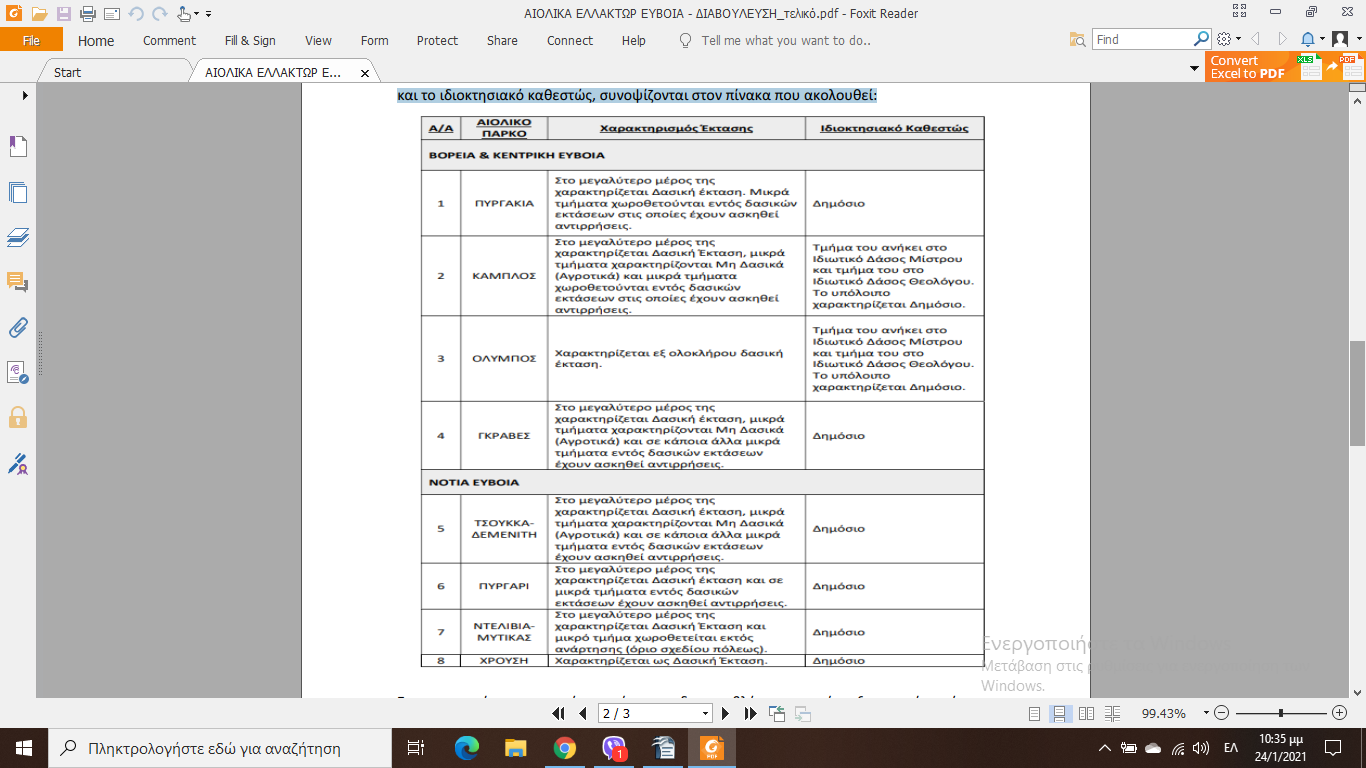Open the Connect ribbon tab

[x=570, y=40]
